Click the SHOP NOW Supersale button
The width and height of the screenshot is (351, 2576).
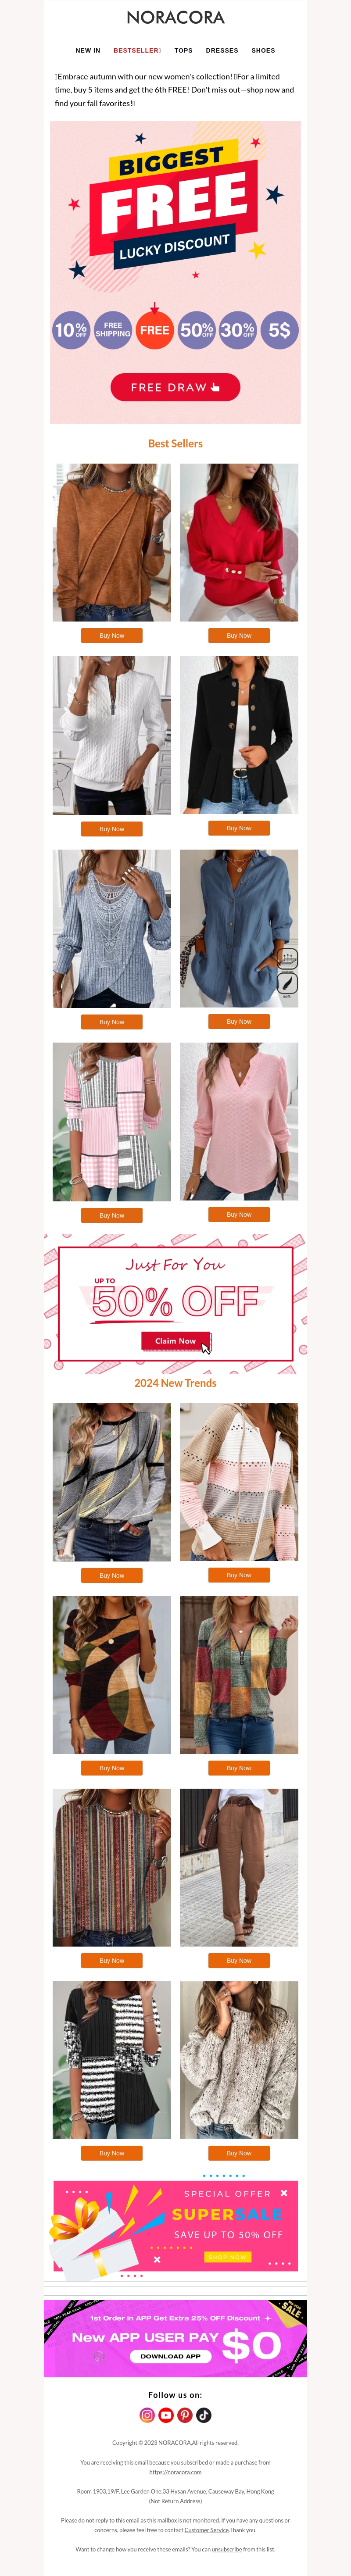[228, 2257]
